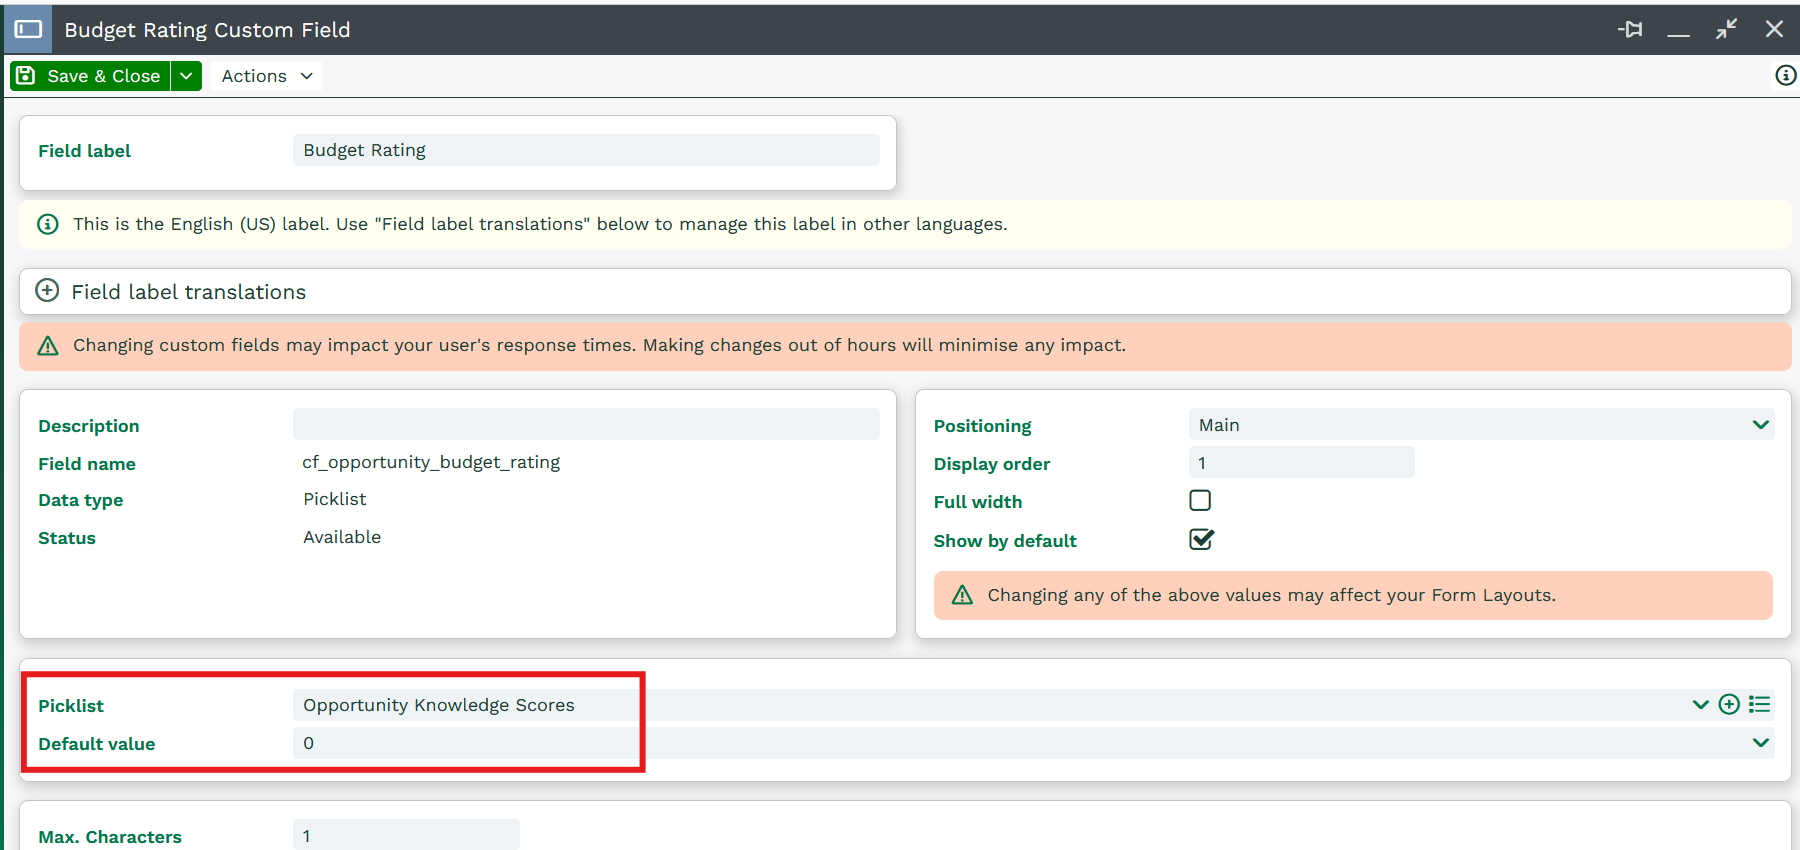
Task: Open the Save & Close options arrow
Action: coord(186,76)
